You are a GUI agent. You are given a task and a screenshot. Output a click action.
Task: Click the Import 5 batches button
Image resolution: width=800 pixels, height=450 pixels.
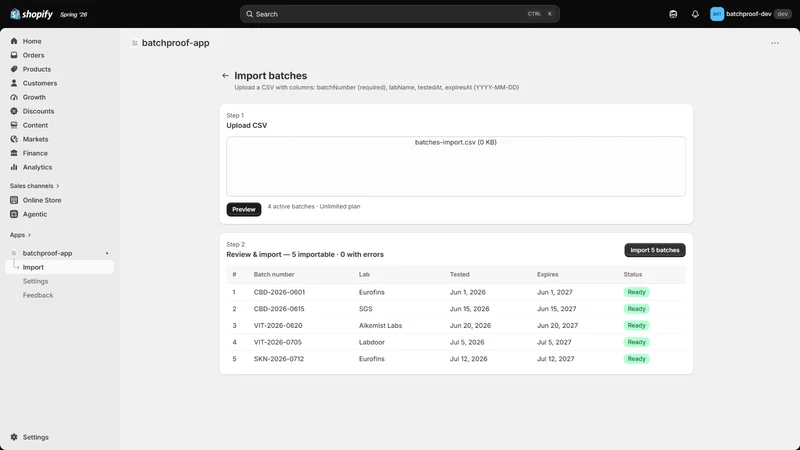click(655, 250)
